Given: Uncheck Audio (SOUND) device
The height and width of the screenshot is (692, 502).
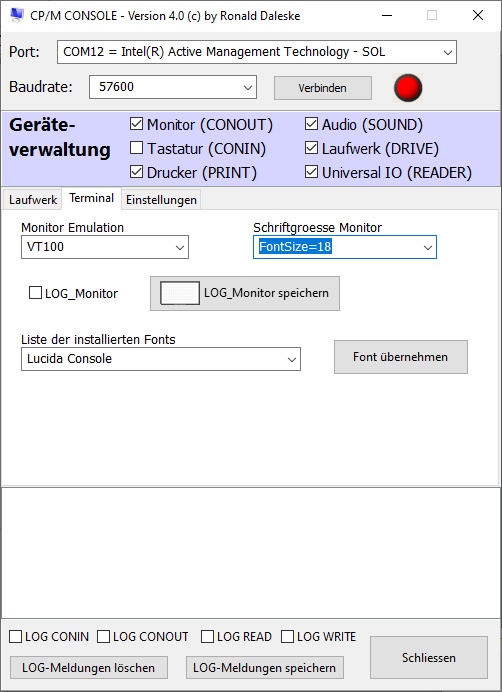Looking at the screenshot, I should pyautogui.click(x=311, y=124).
